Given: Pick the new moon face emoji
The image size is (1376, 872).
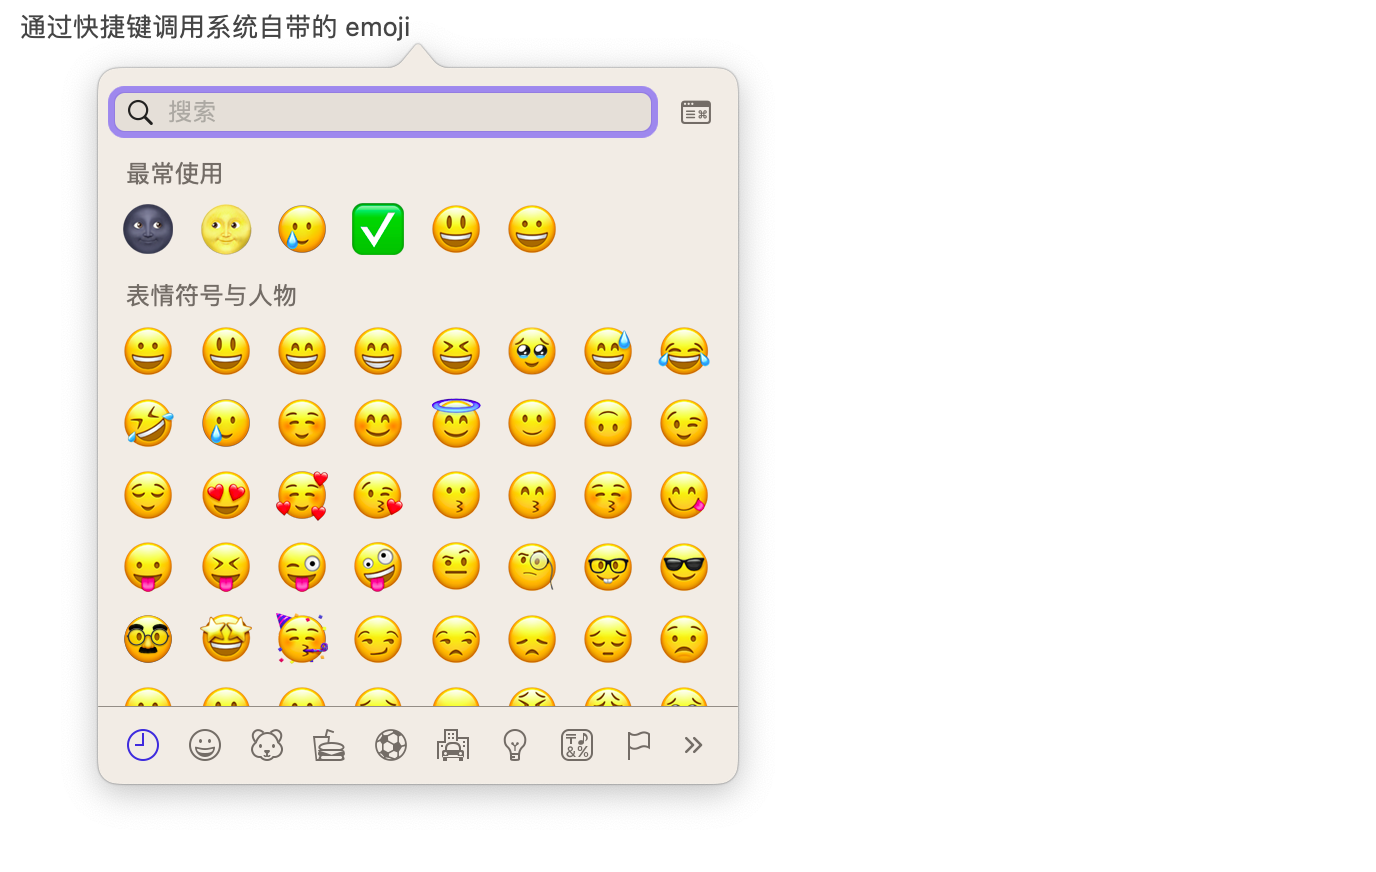Looking at the screenshot, I should pos(148,229).
